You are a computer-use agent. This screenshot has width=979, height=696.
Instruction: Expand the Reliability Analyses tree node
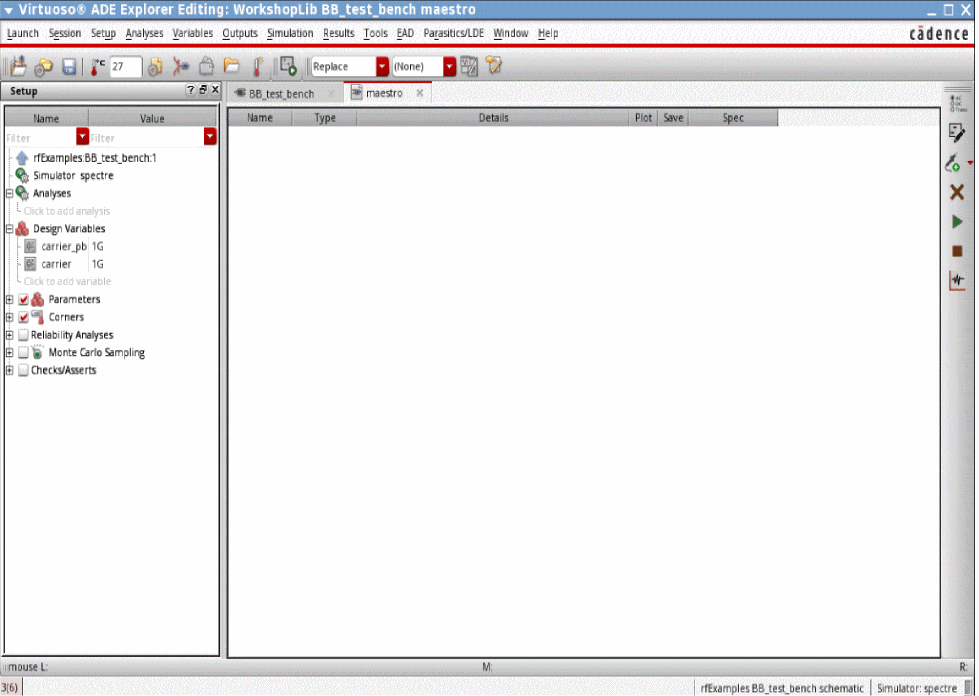pos(9,335)
